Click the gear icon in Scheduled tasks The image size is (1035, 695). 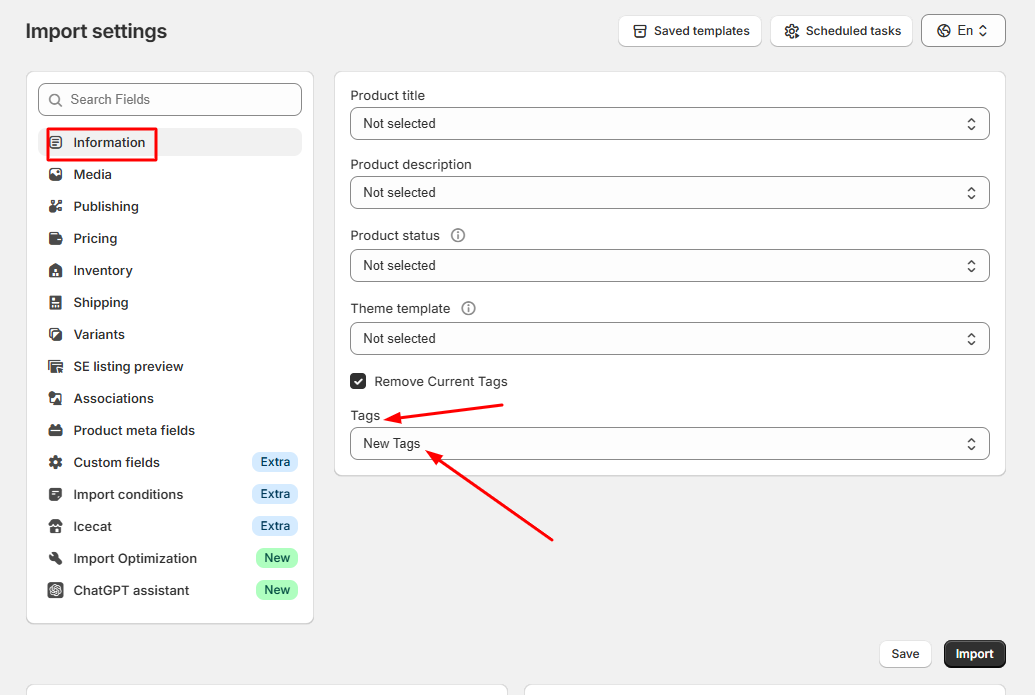[791, 31]
